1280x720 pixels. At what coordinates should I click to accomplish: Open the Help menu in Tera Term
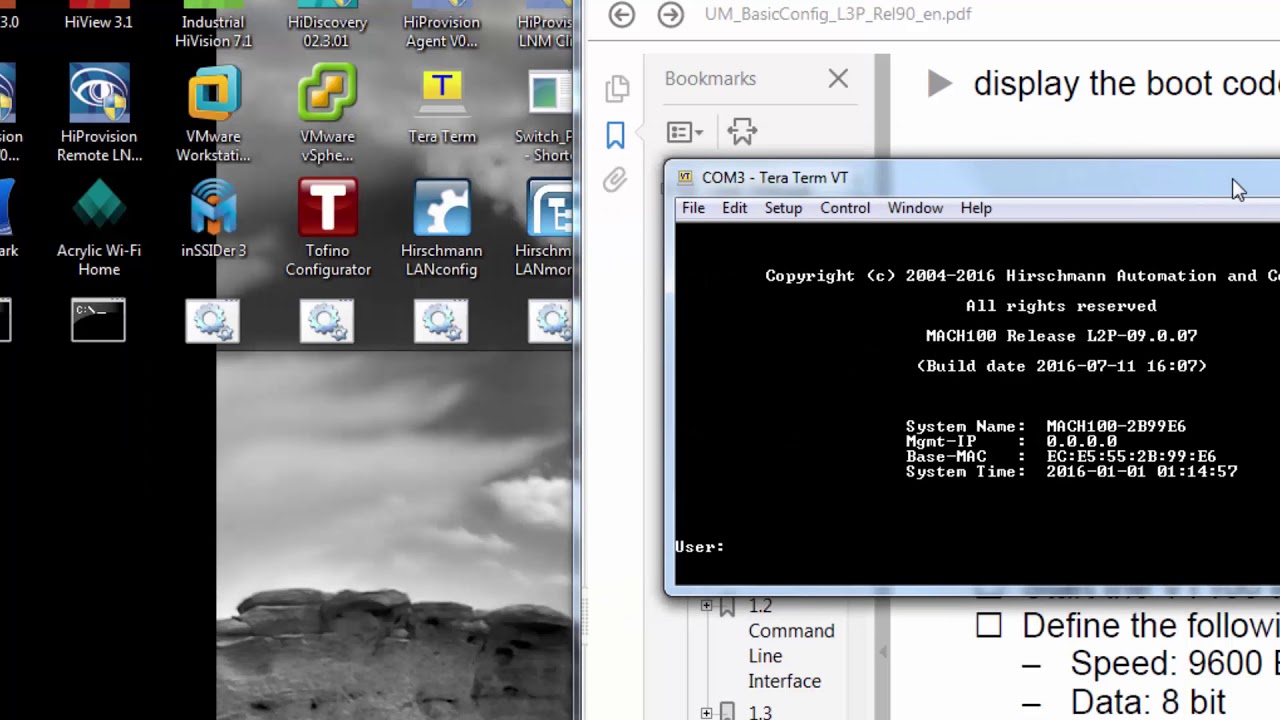976,208
